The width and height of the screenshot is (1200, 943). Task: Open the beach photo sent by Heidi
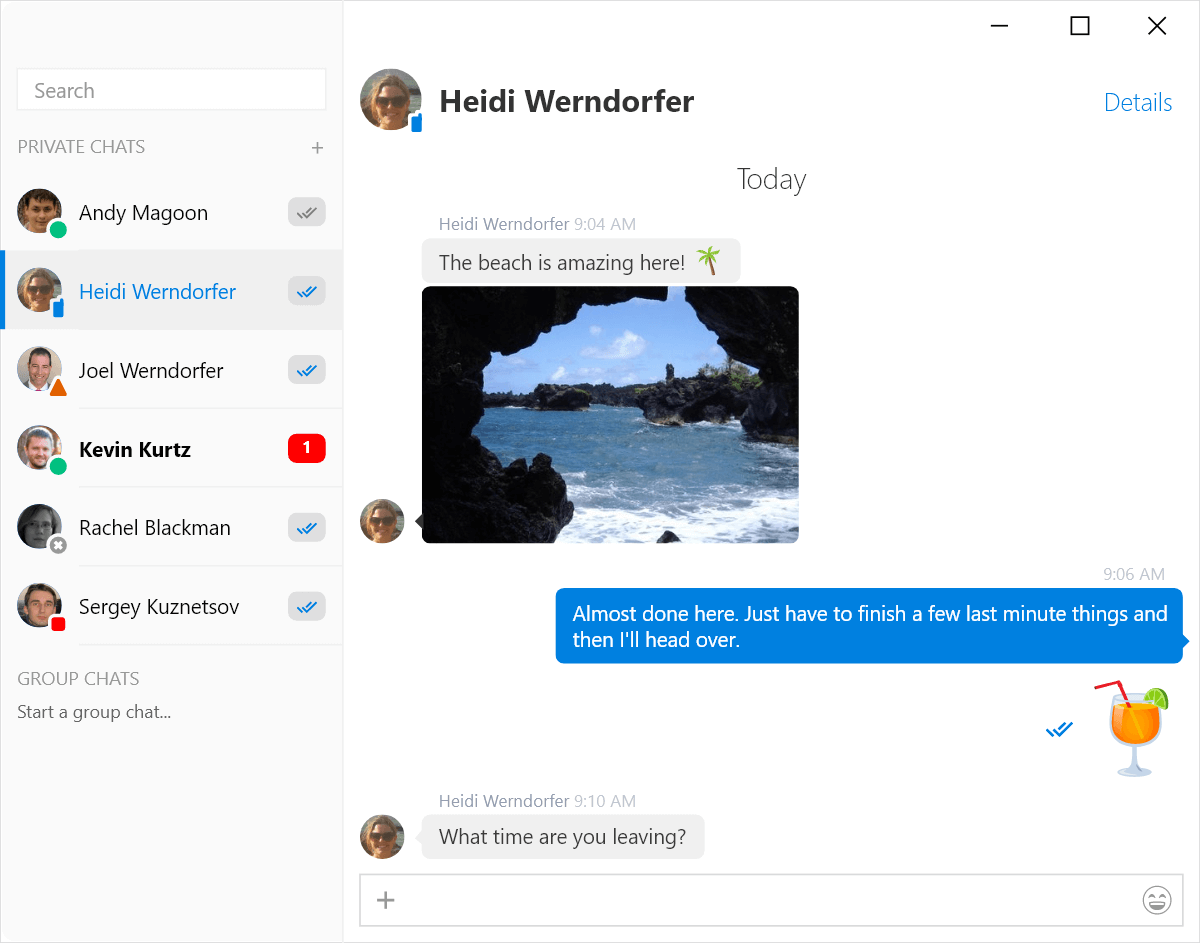[610, 415]
